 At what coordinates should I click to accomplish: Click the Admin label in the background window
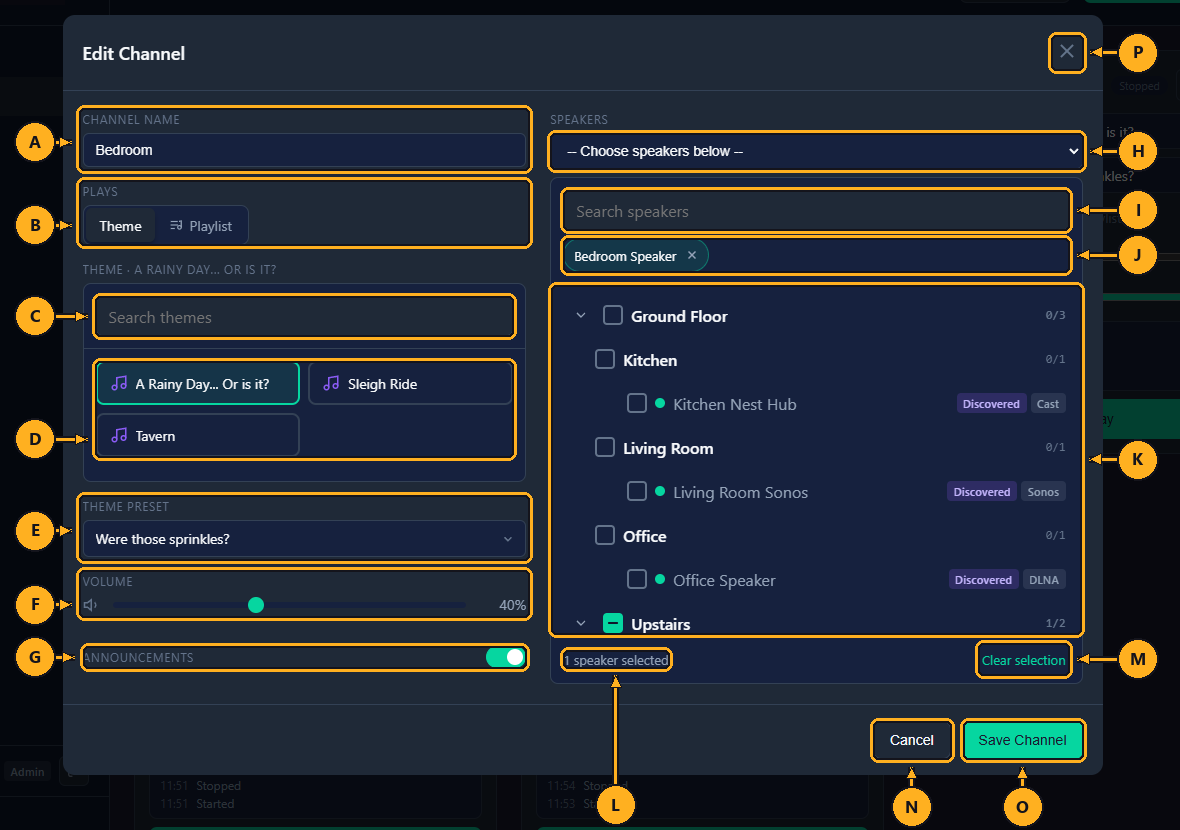pyautogui.click(x=27, y=771)
